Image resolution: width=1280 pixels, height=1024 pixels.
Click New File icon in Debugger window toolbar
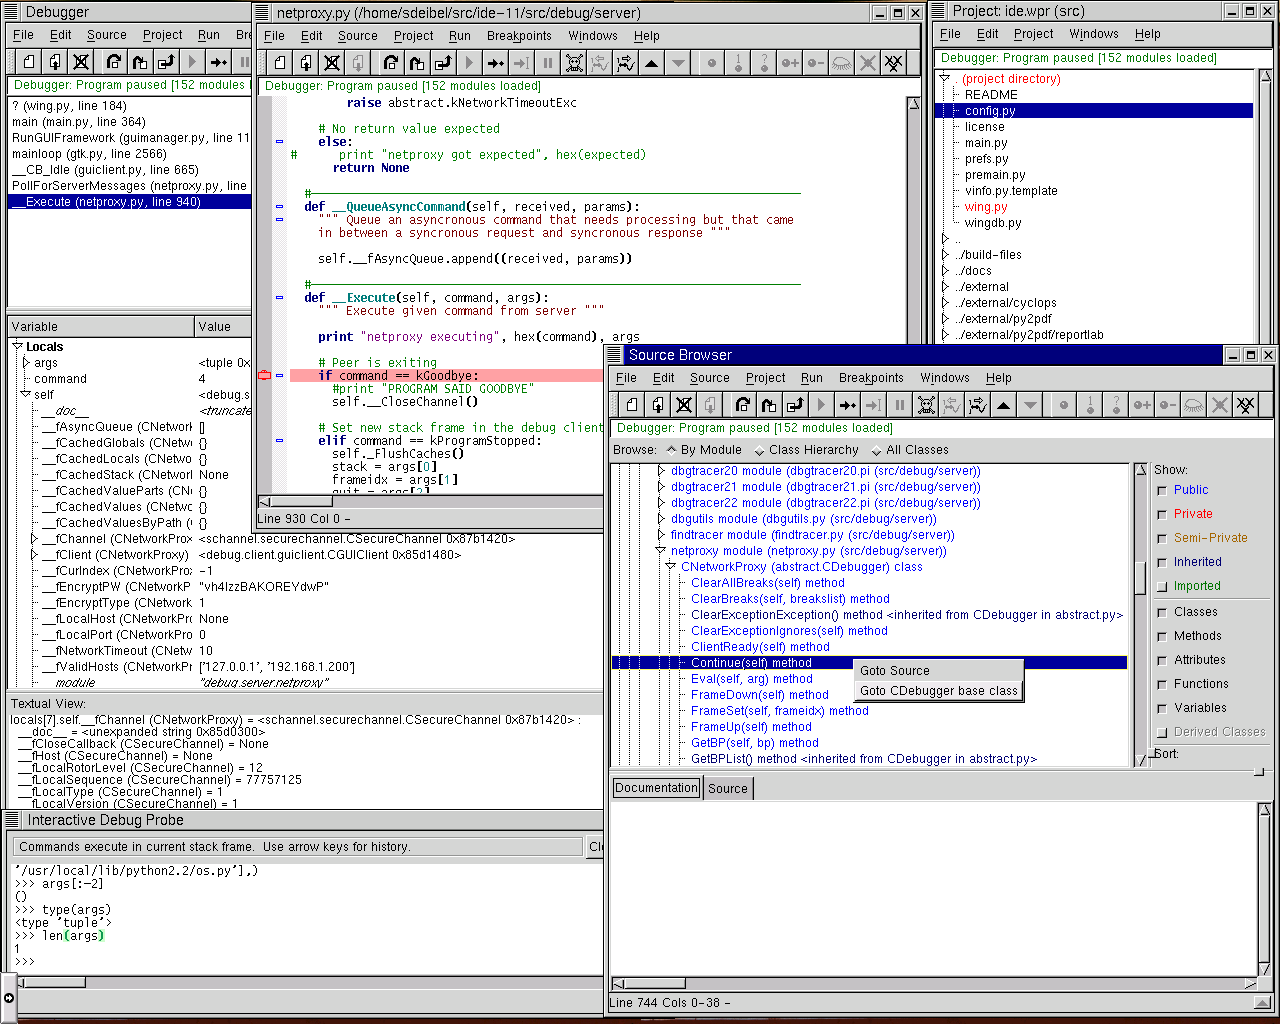pyautogui.click(x=29, y=62)
